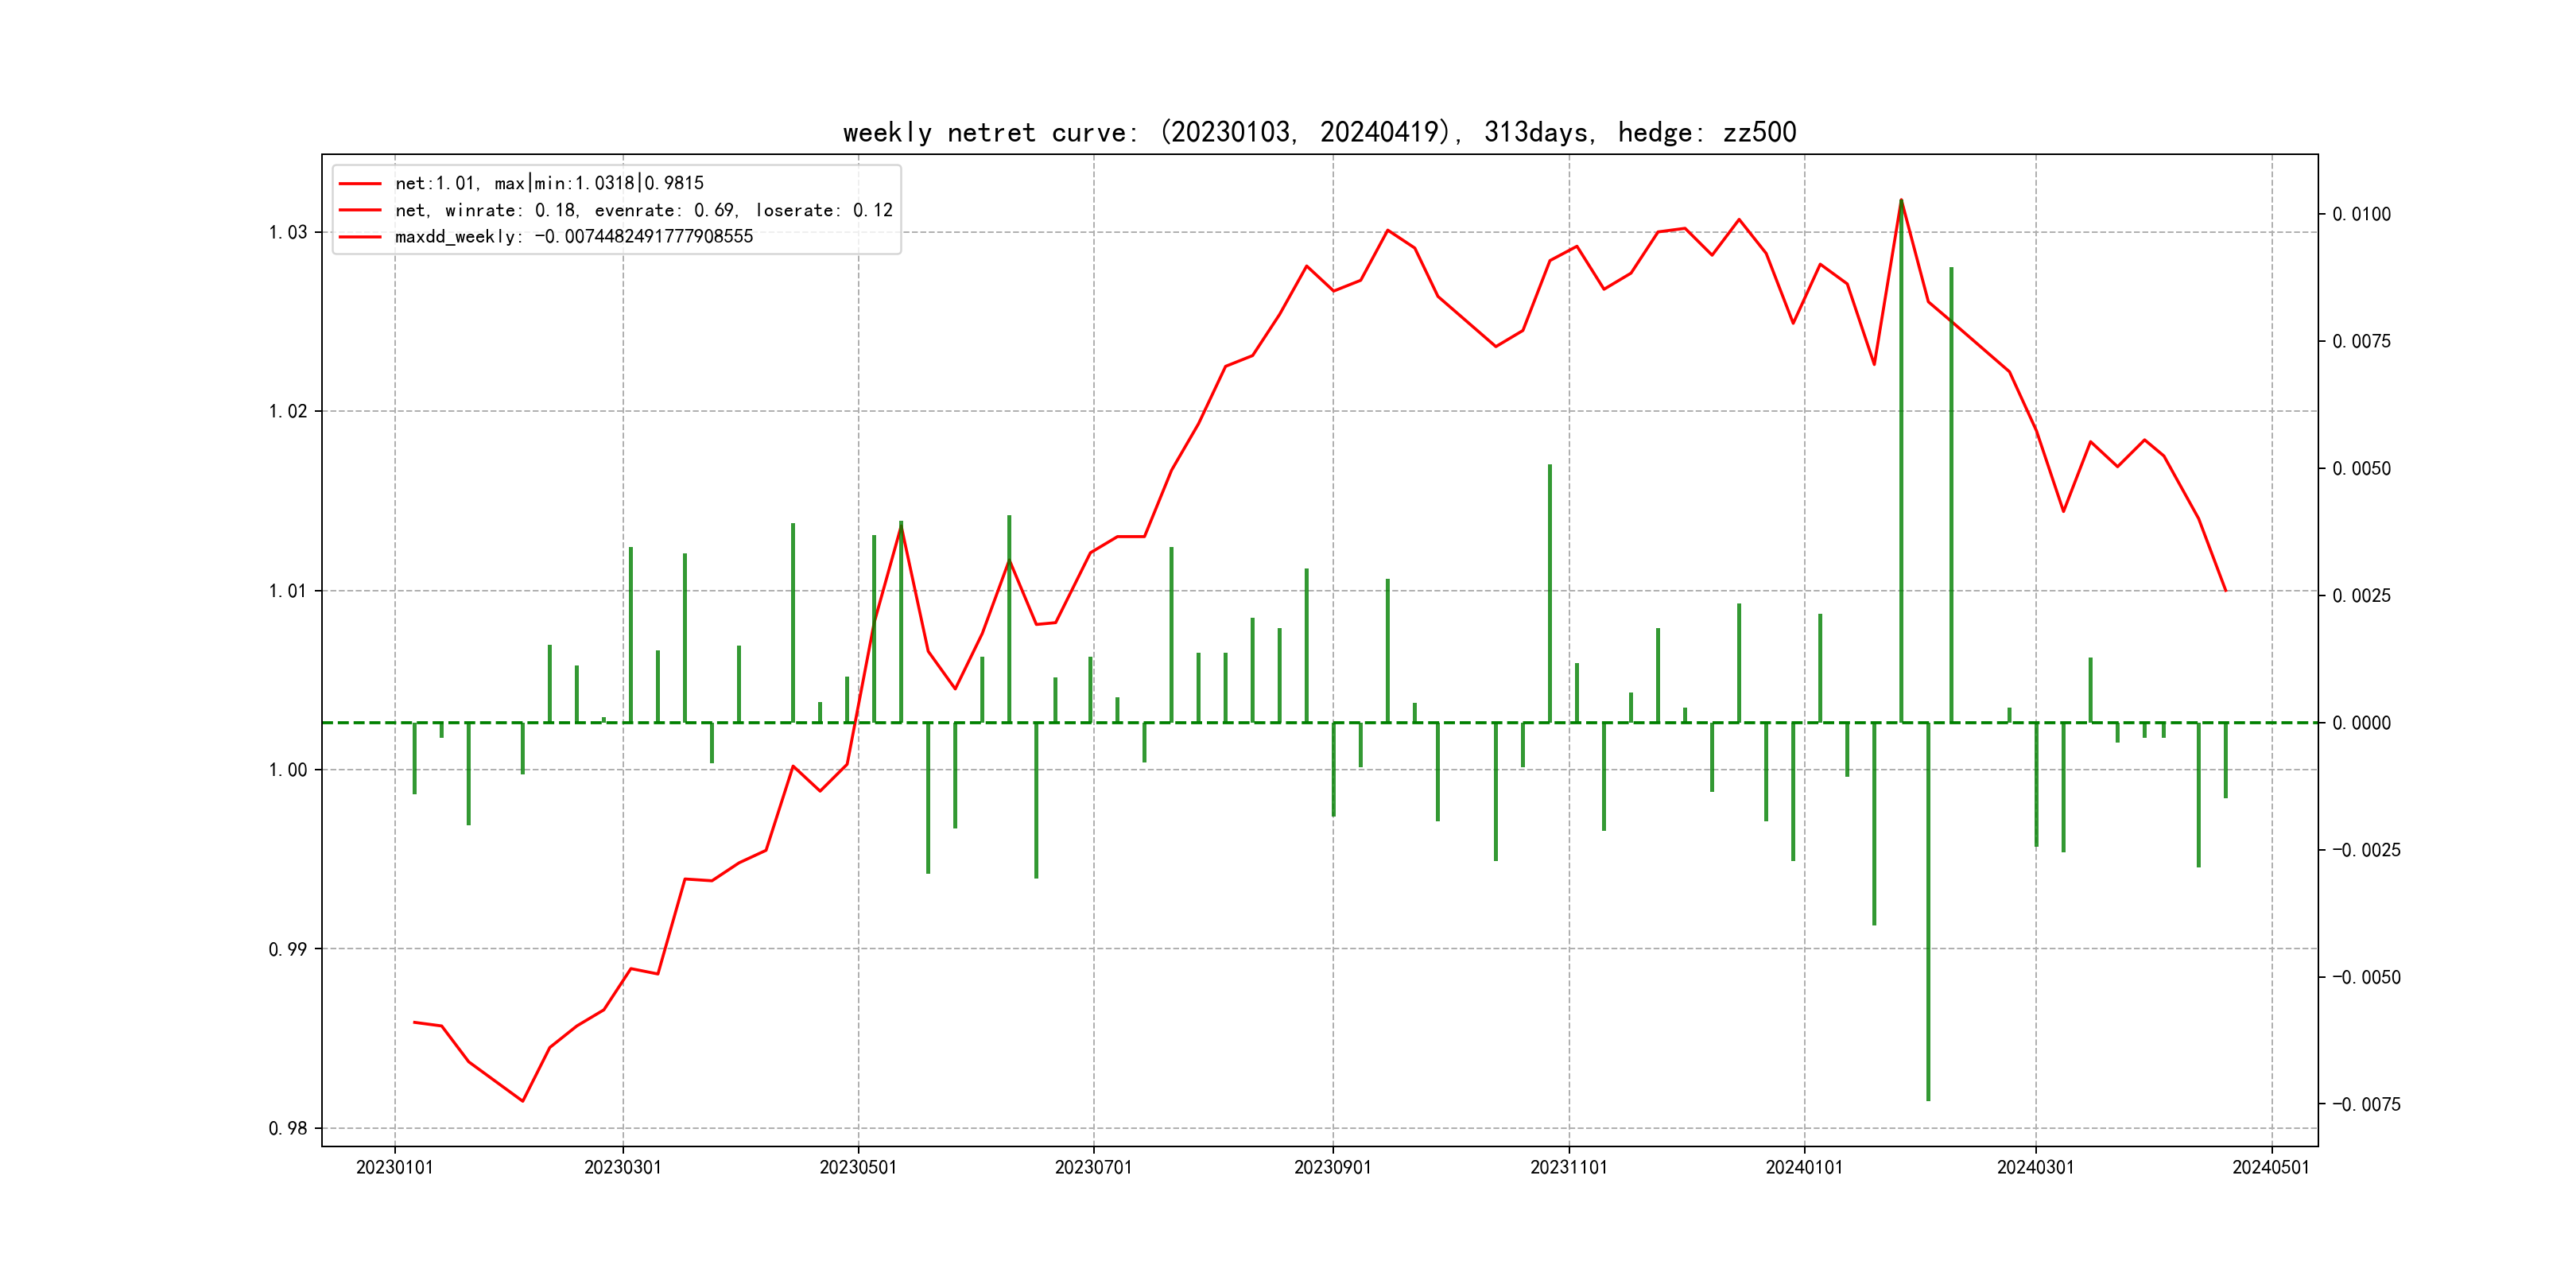Click the 1.00 left axis tick label

pyautogui.click(x=288, y=770)
